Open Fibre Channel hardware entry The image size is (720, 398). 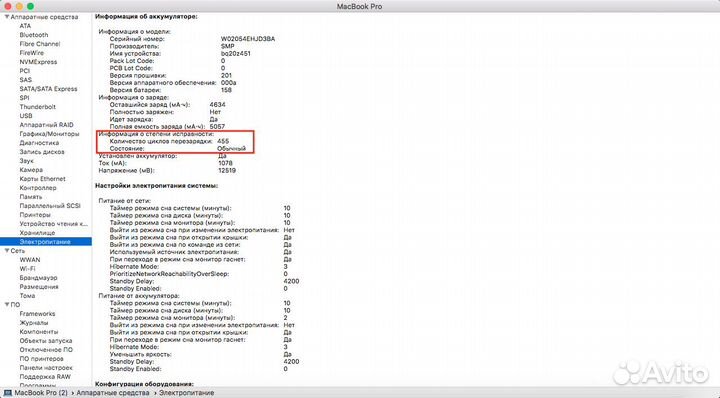tap(39, 44)
